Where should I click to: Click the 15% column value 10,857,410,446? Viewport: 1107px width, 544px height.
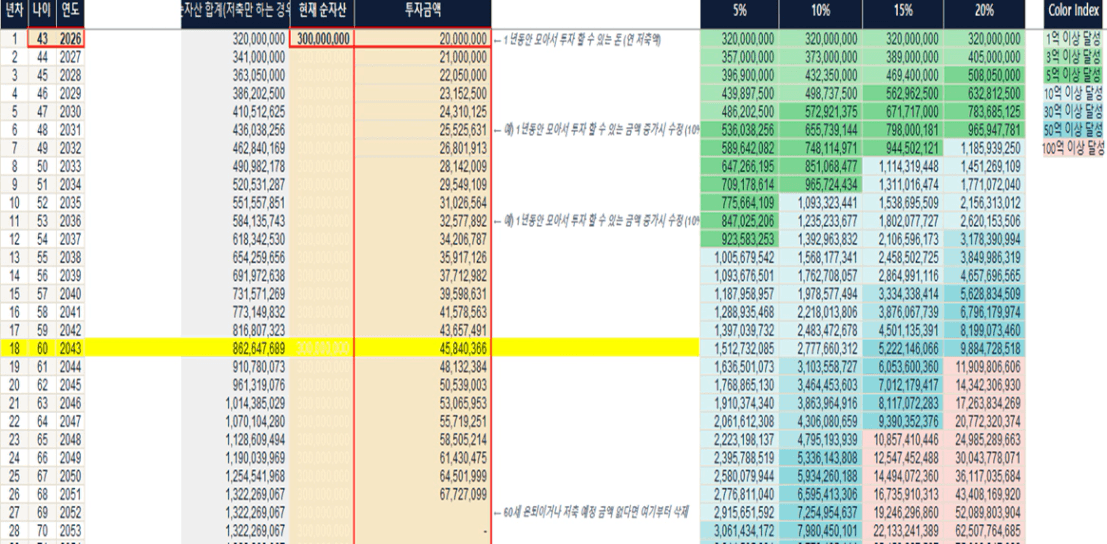pos(904,439)
